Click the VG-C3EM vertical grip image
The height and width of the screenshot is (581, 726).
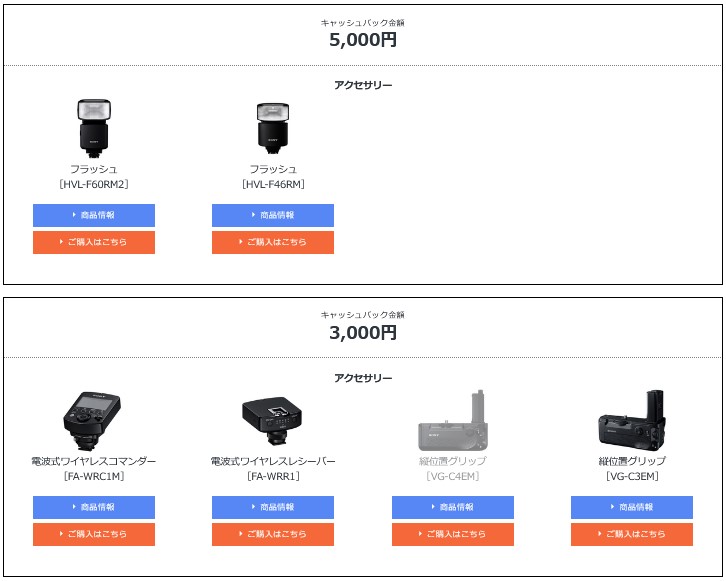(631, 420)
